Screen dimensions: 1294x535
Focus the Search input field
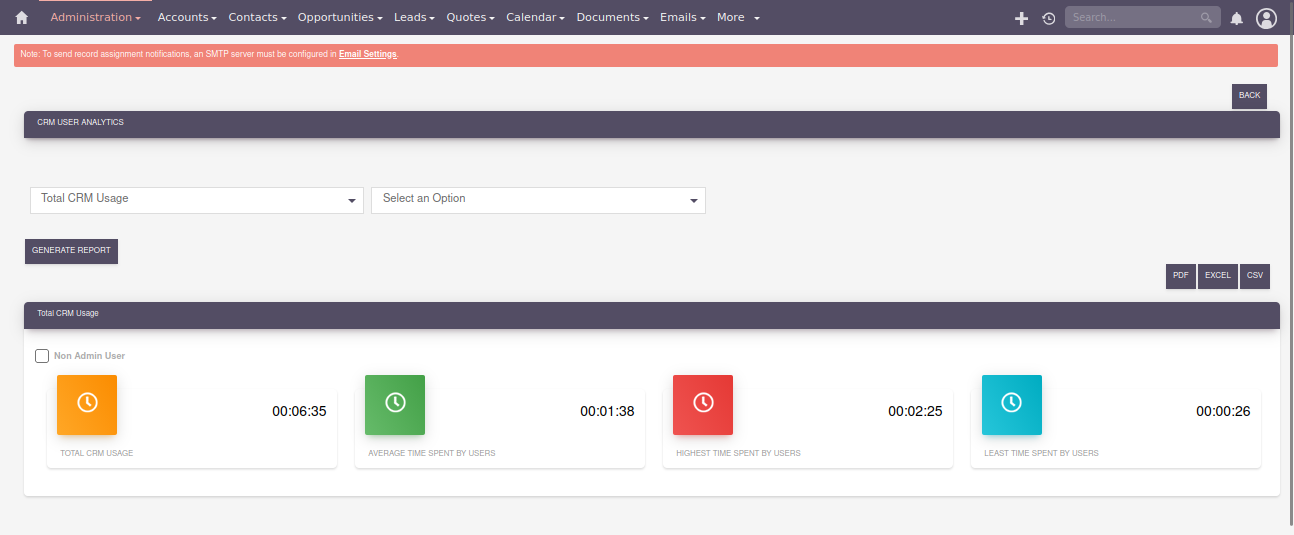1133,18
